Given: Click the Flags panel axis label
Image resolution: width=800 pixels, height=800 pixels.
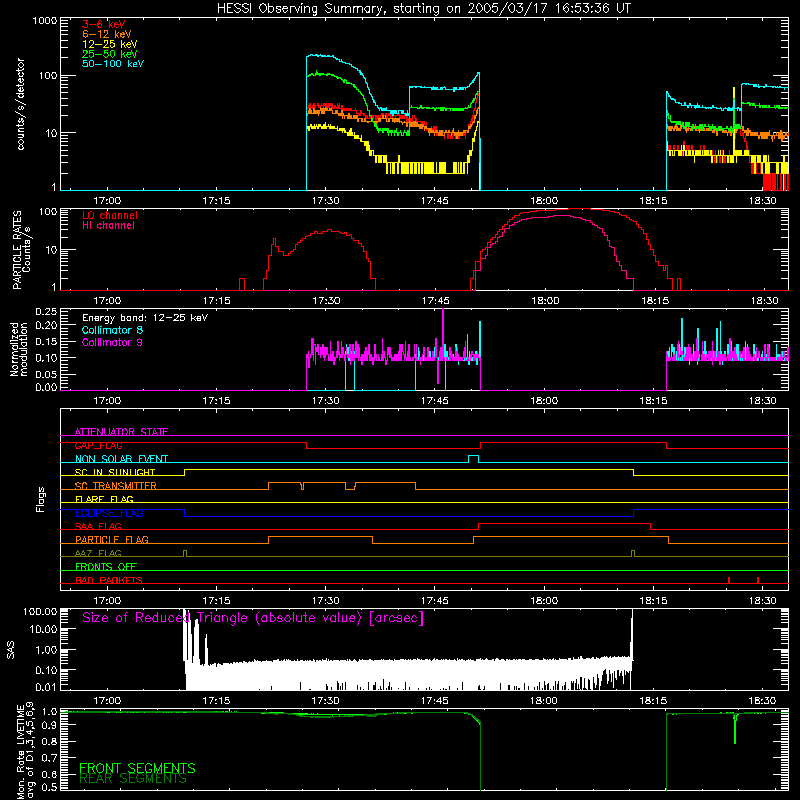Looking at the screenshot, I should pos(41,499).
